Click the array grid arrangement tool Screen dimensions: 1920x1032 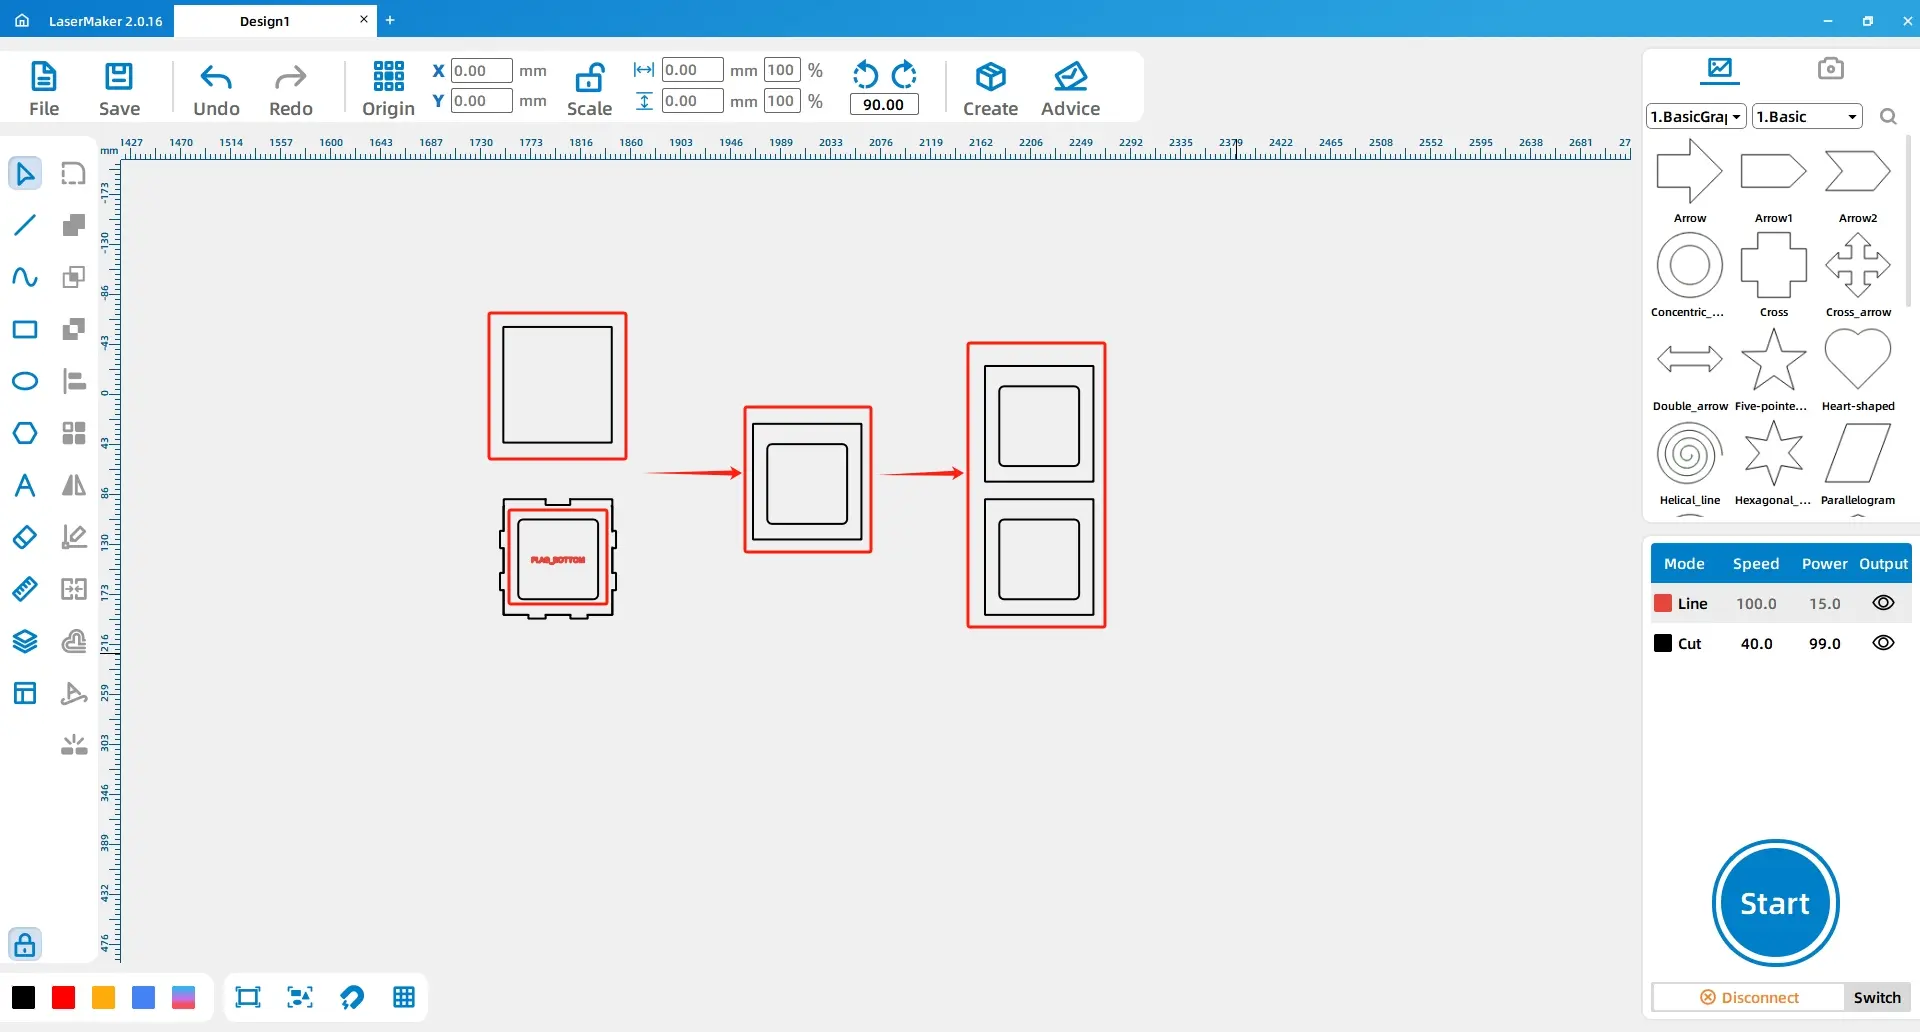coord(74,433)
